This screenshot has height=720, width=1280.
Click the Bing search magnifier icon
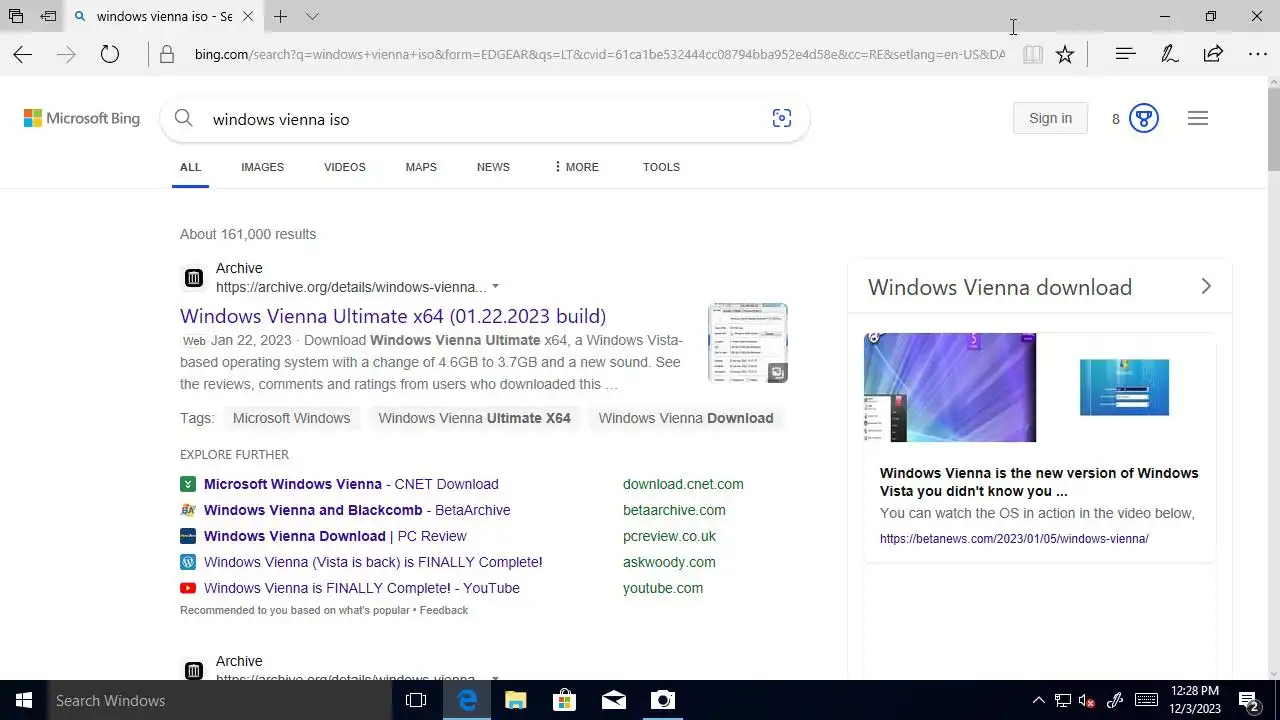[183, 119]
